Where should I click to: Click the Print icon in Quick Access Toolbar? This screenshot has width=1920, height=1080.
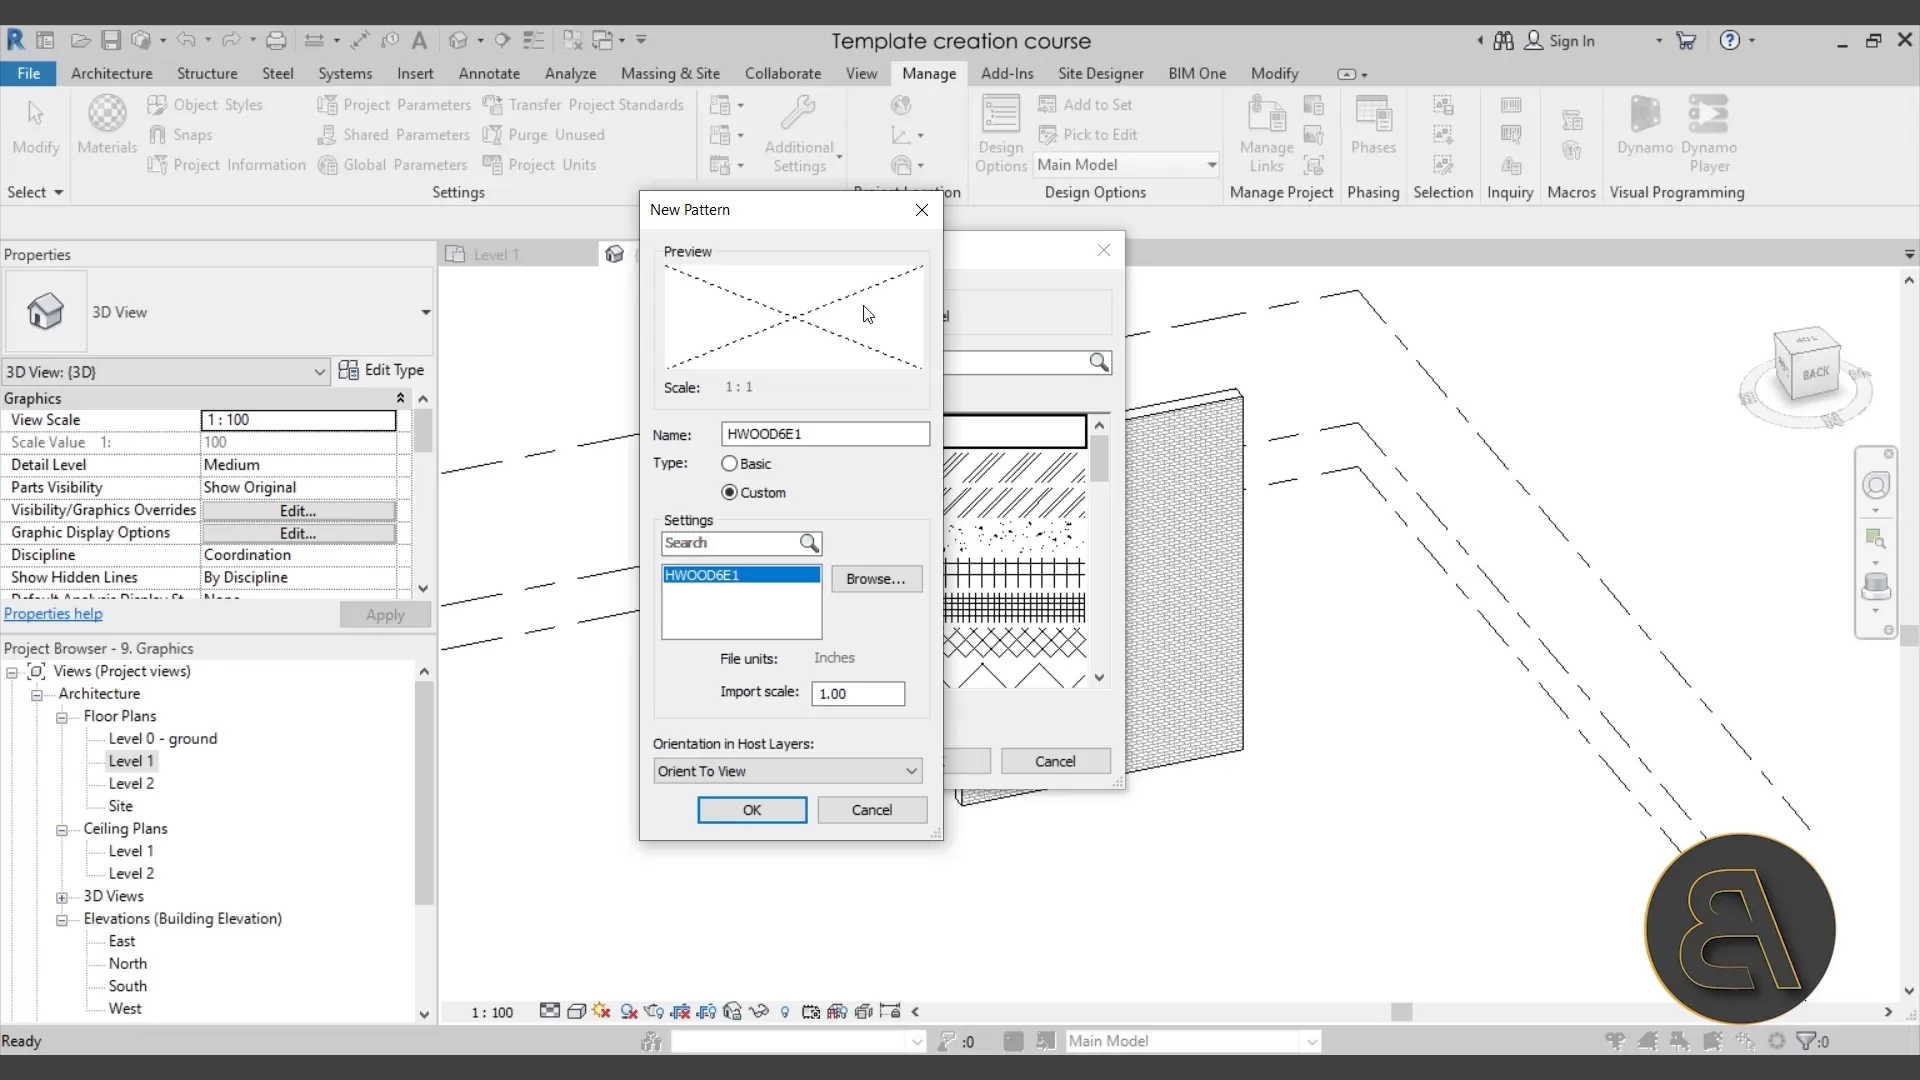[x=277, y=40]
